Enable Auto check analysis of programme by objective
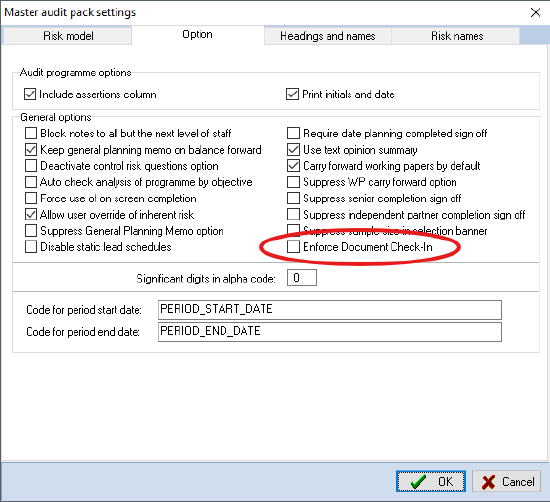Screen dimensions: 550x502 pyautogui.click(x=31, y=182)
